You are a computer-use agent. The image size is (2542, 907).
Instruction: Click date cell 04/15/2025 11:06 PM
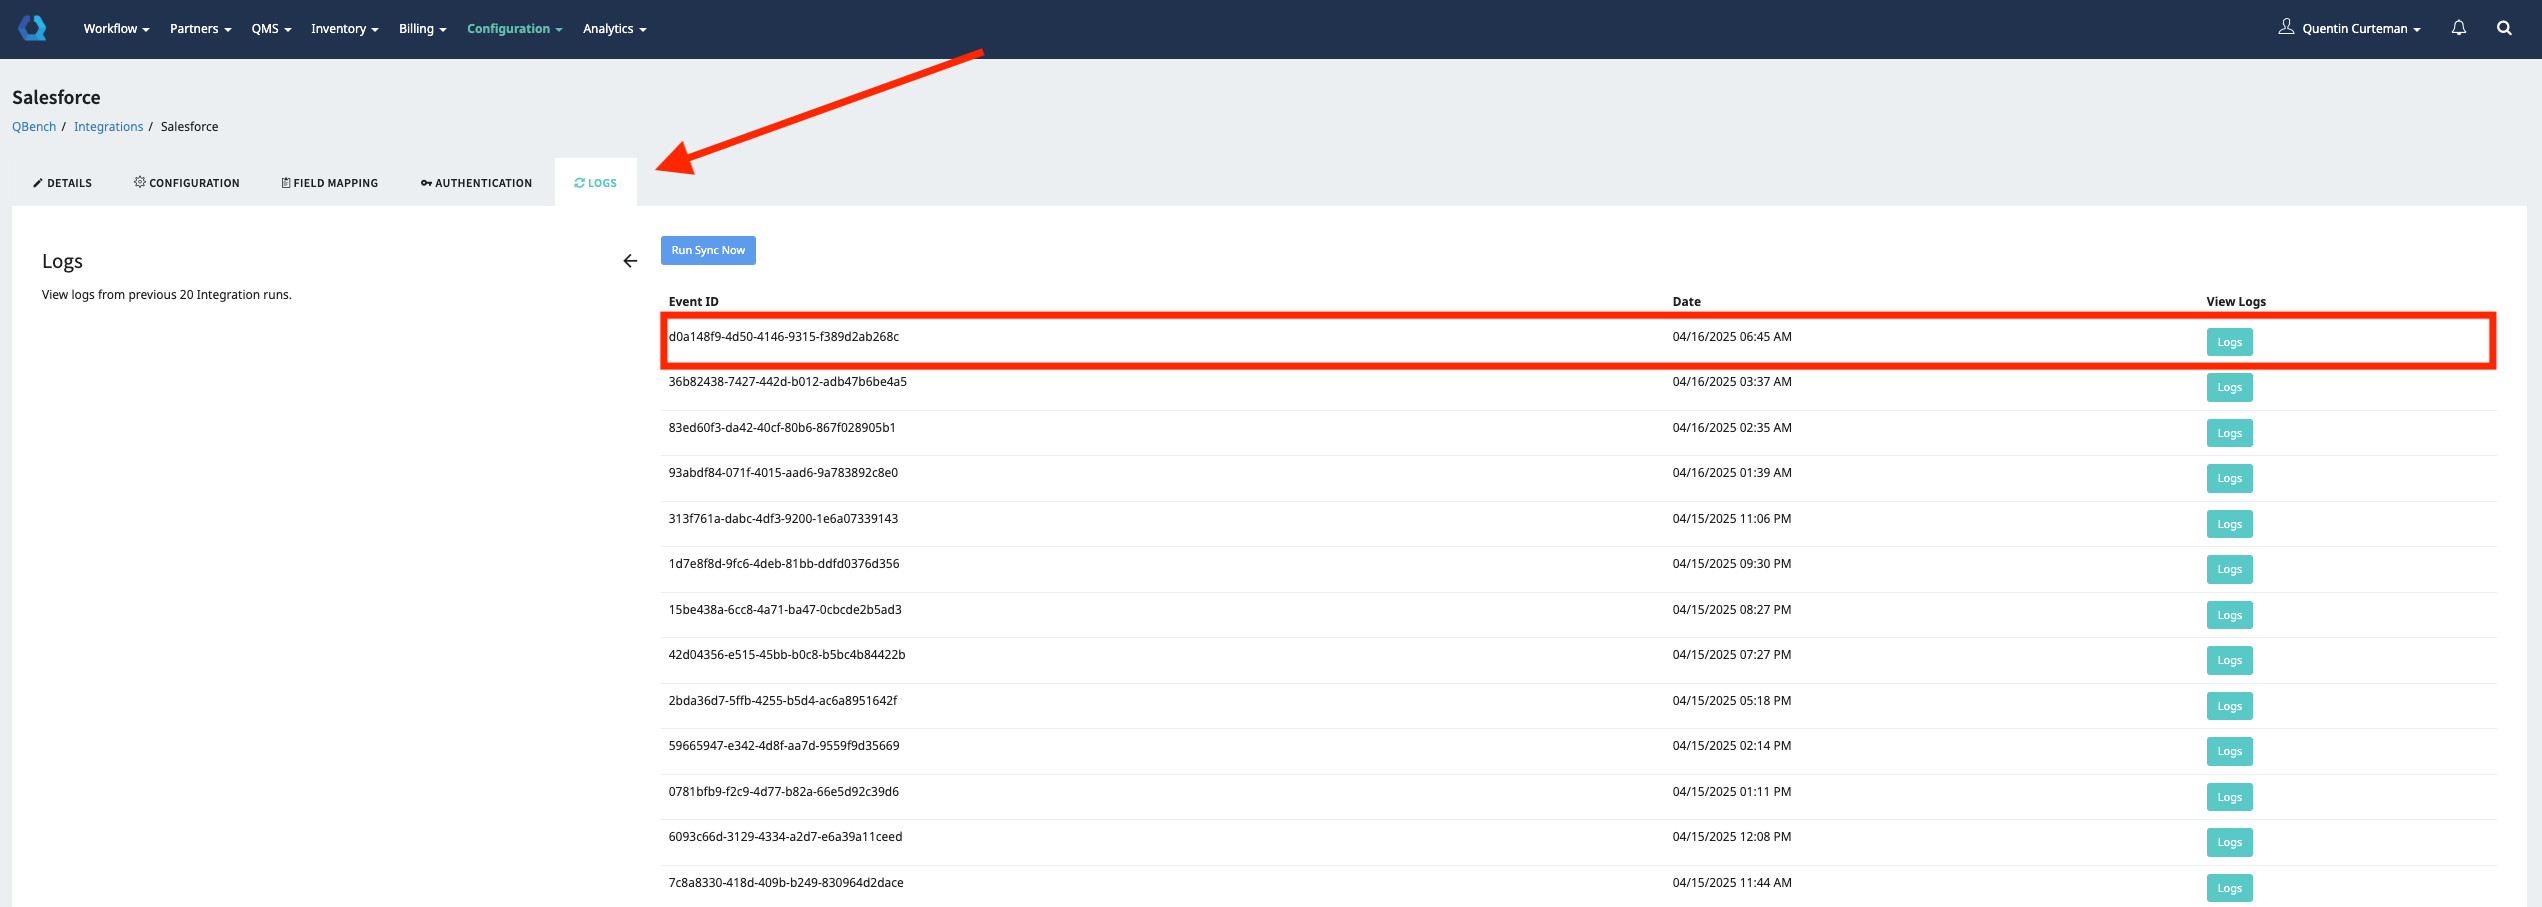click(1732, 519)
